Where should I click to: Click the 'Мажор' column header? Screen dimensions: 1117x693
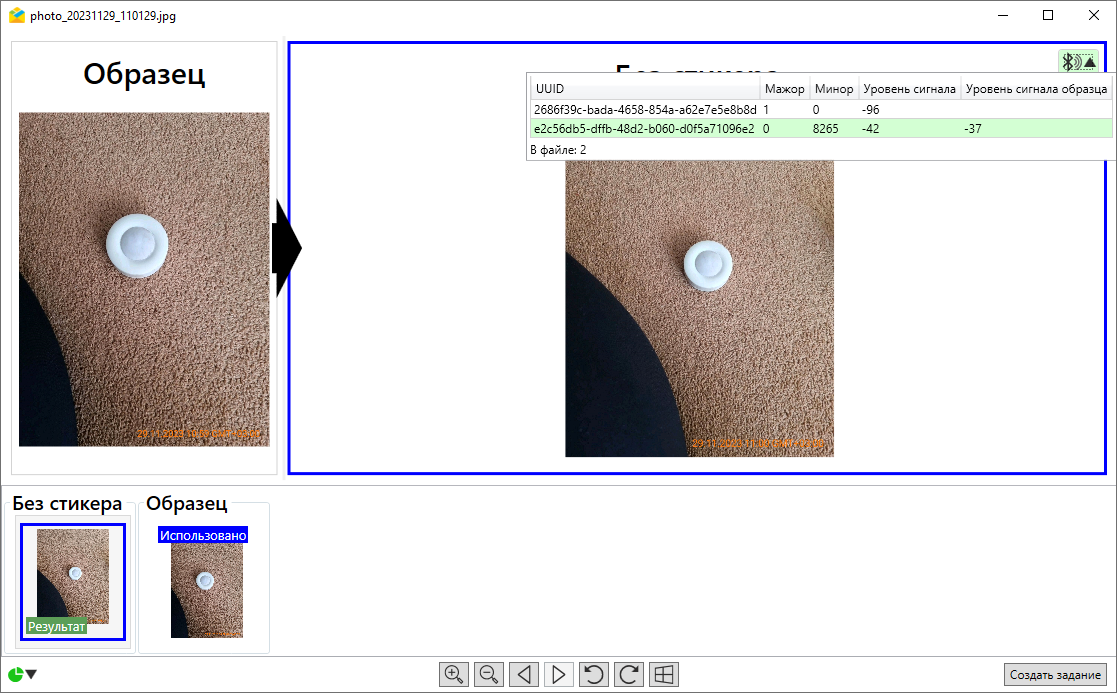784,89
